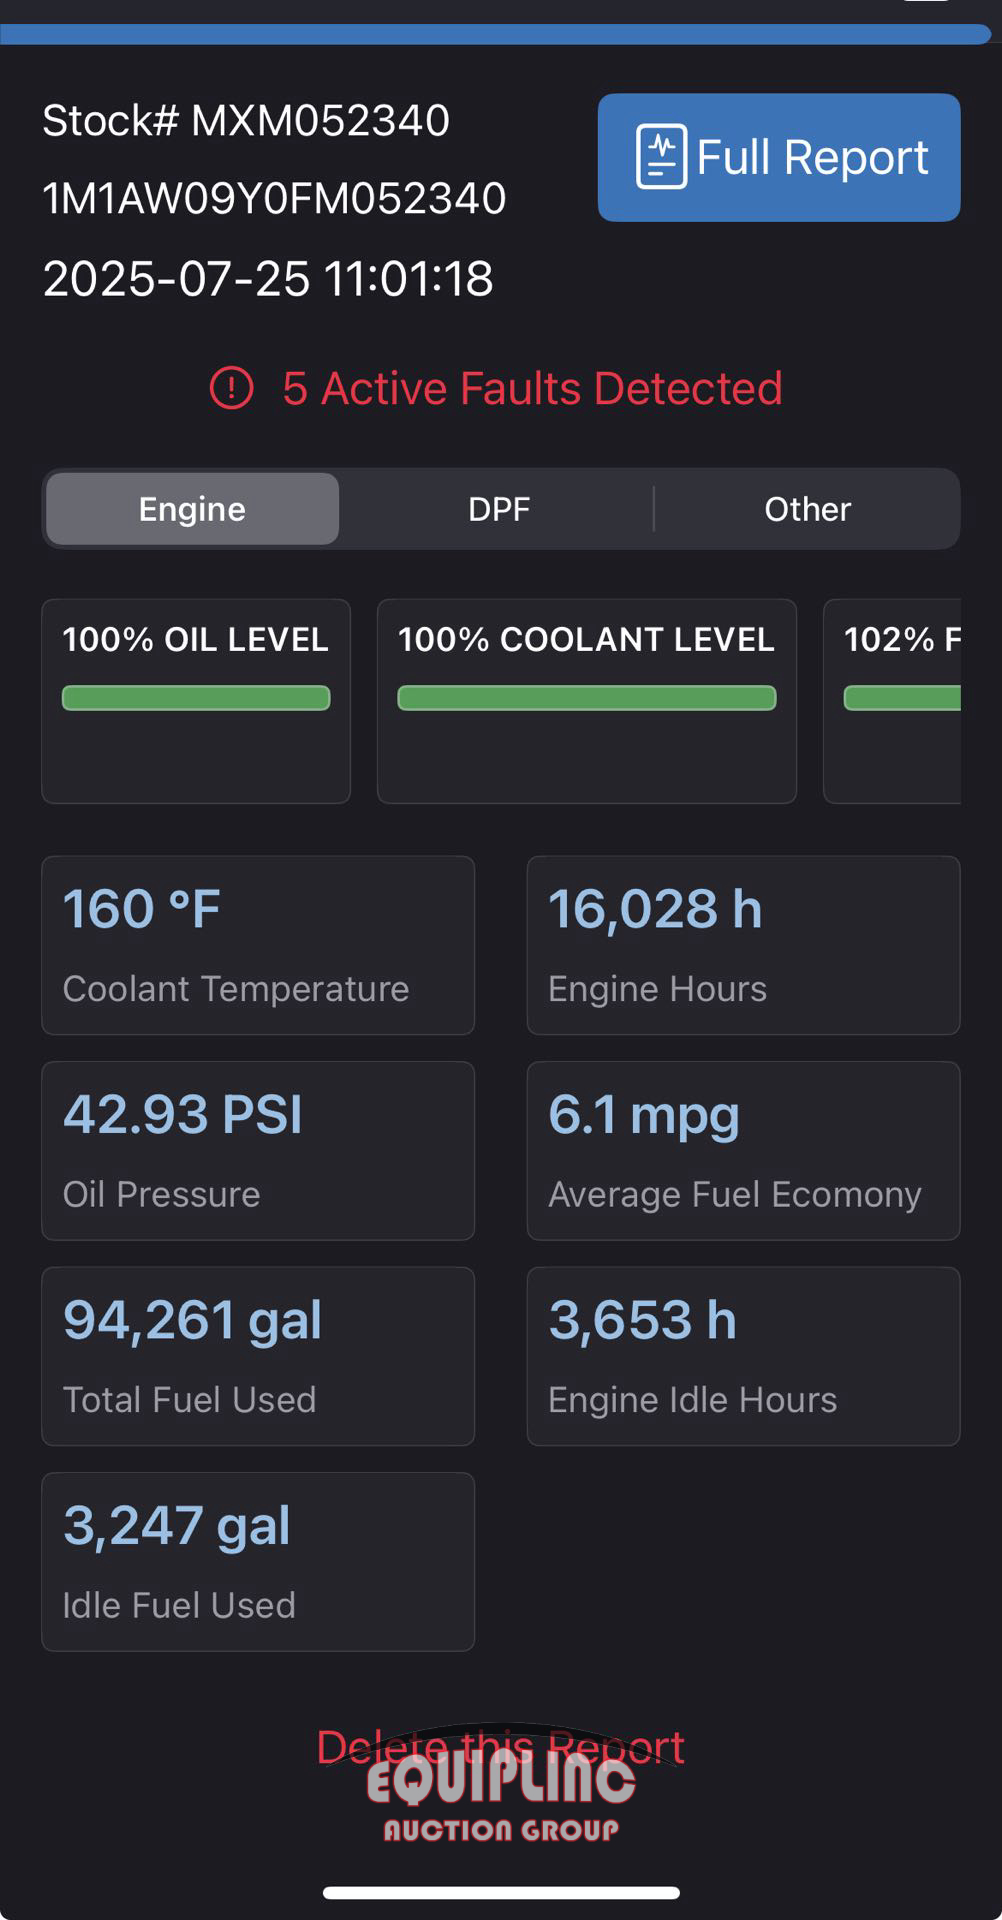Viewport: 1002px width, 1920px height.
Task: Select the Coolant Temperature tile
Action: click(257, 945)
